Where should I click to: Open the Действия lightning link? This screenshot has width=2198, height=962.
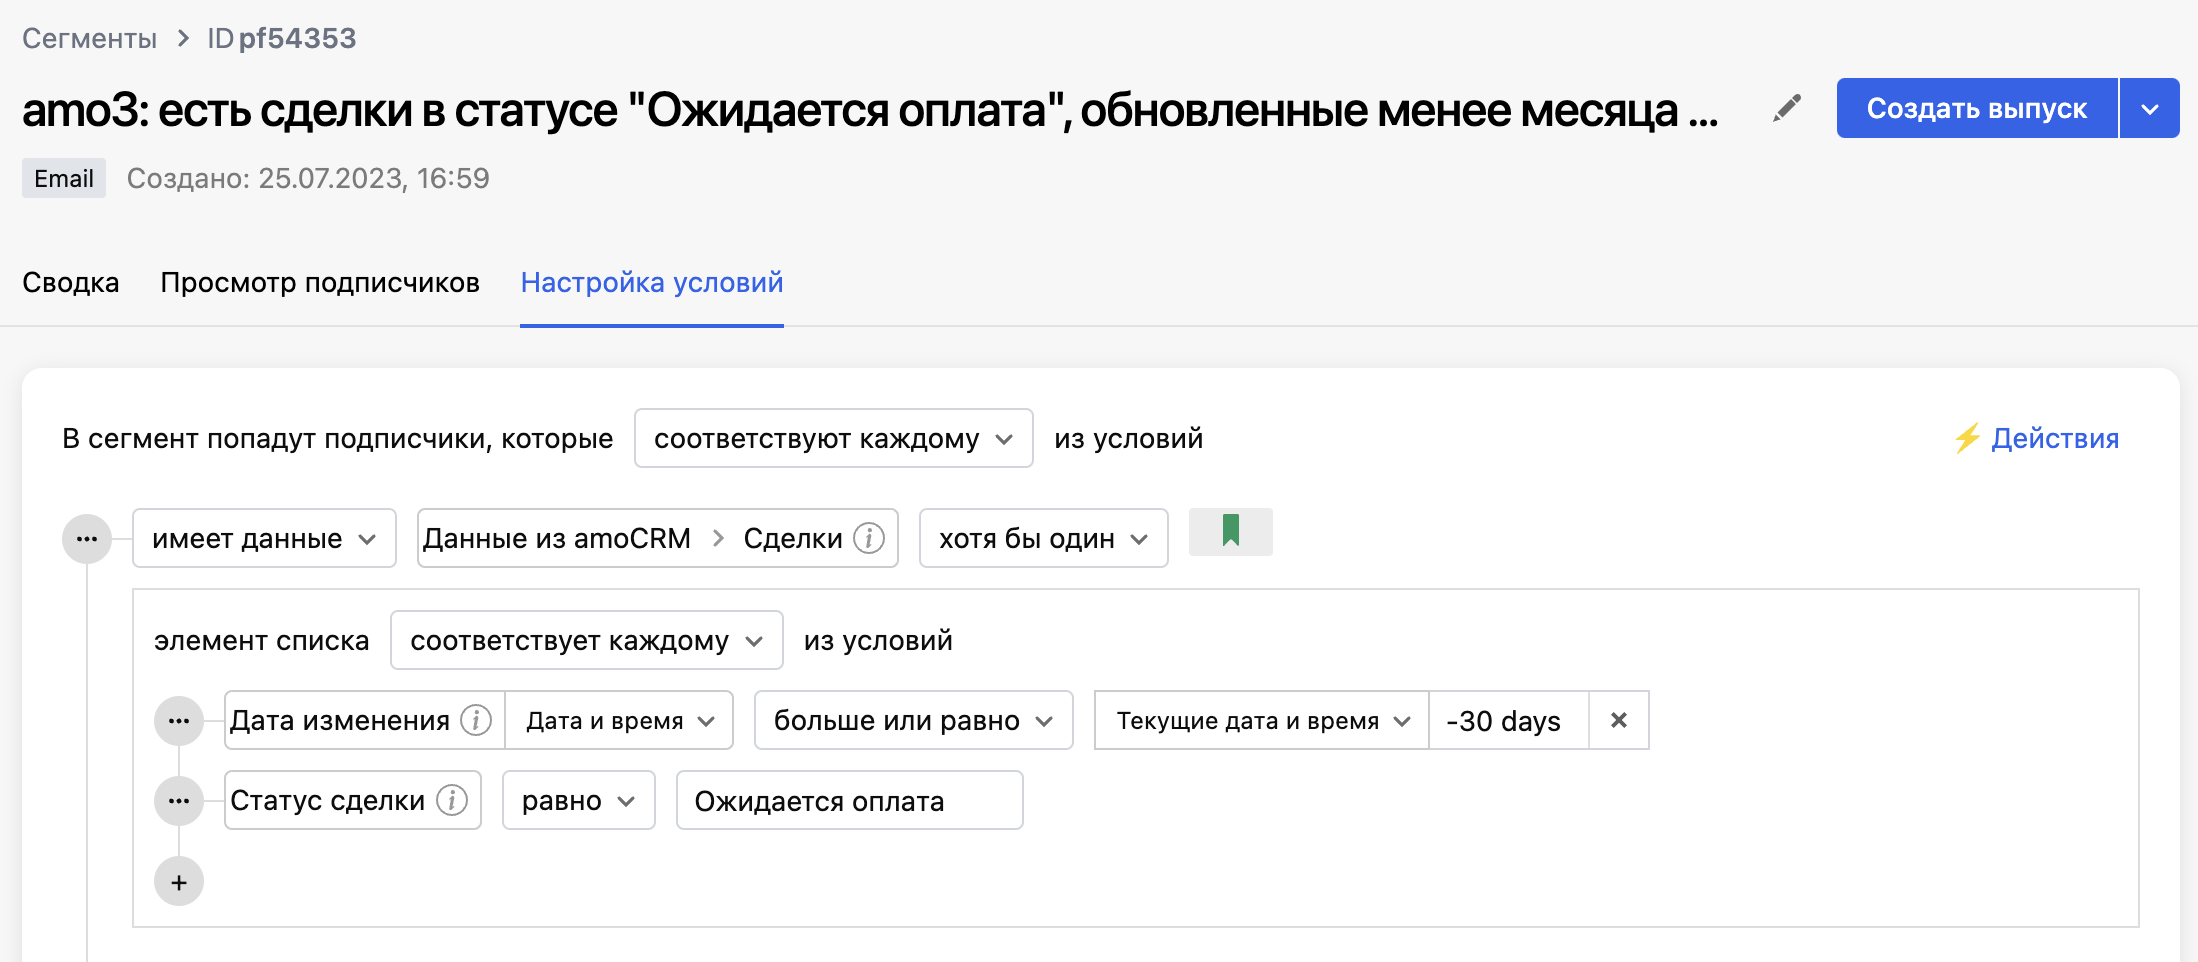click(x=2036, y=438)
